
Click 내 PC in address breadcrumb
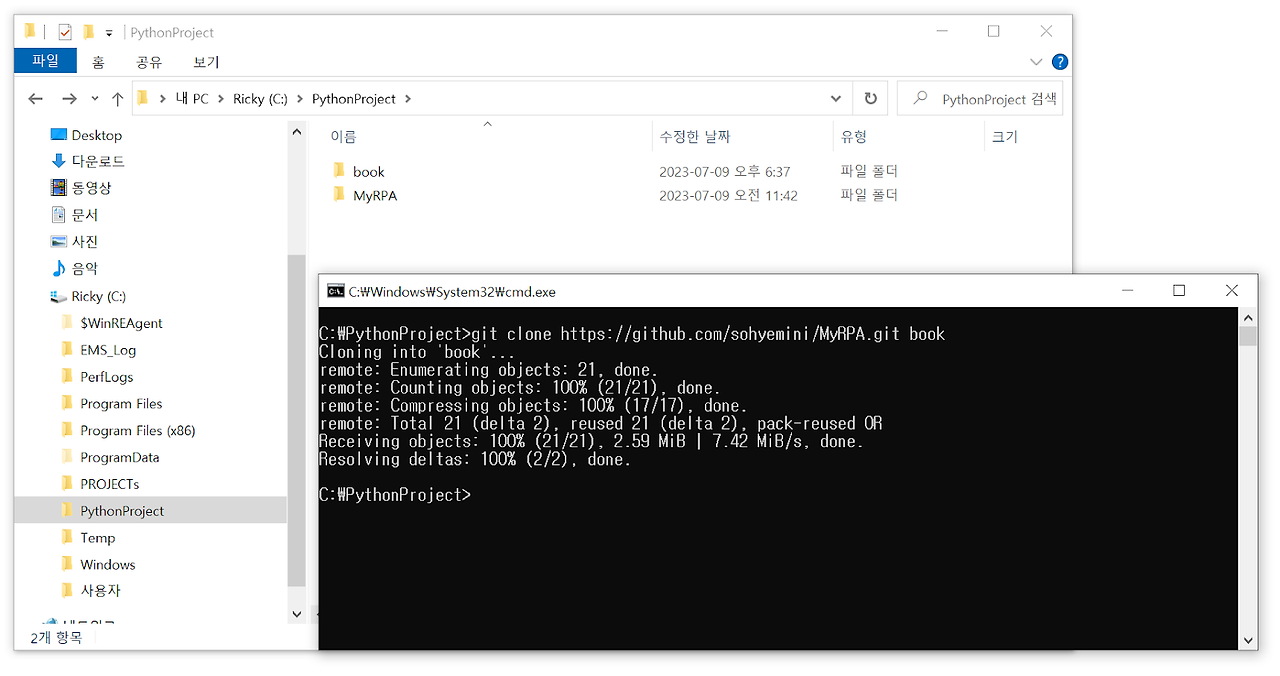(x=191, y=99)
